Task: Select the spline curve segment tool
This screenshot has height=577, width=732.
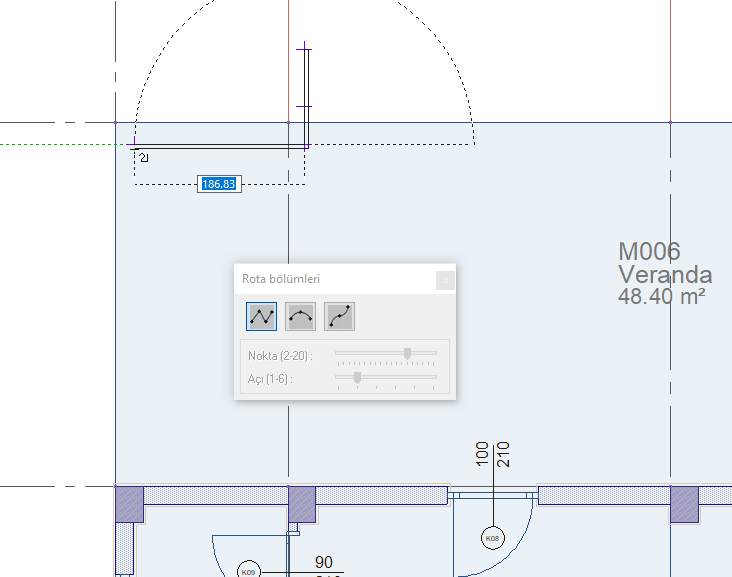Action: 339,316
